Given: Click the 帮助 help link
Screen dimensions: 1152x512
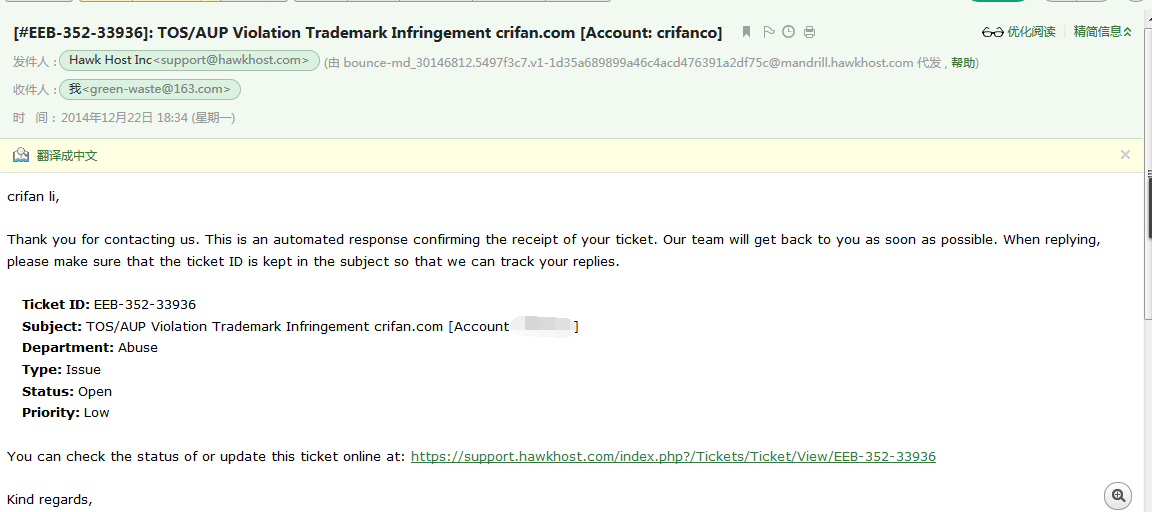Looking at the screenshot, I should coord(962,63).
